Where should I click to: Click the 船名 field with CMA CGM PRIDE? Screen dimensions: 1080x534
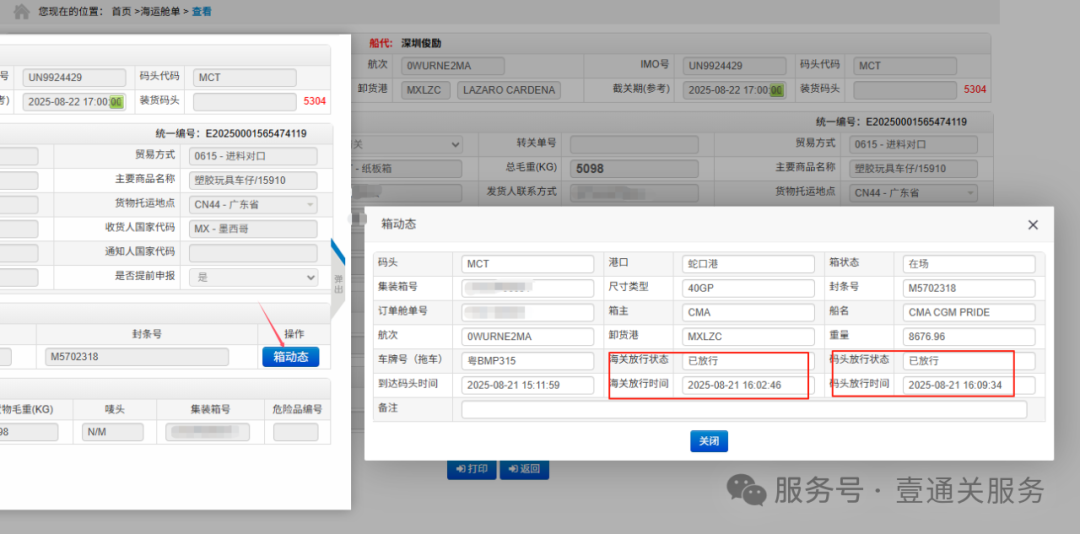(968, 312)
